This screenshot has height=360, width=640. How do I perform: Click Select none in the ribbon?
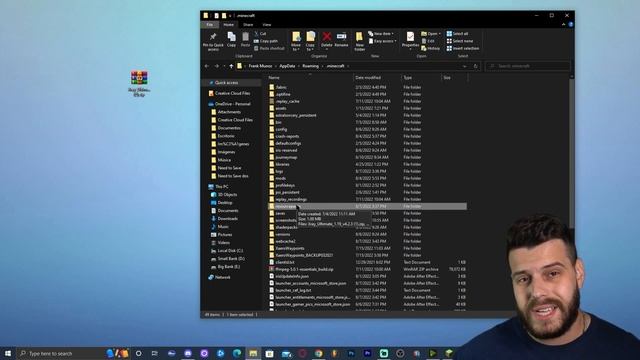click(x=460, y=41)
